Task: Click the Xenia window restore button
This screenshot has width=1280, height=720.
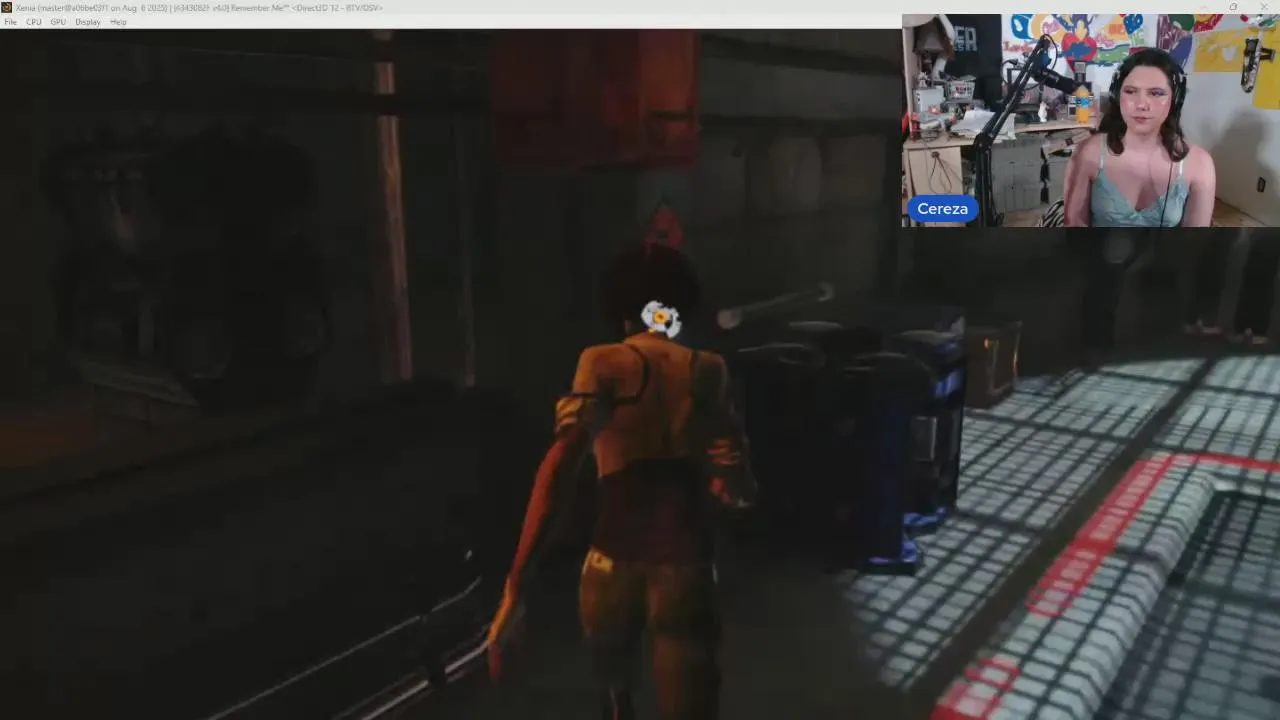Action: [1233, 7]
